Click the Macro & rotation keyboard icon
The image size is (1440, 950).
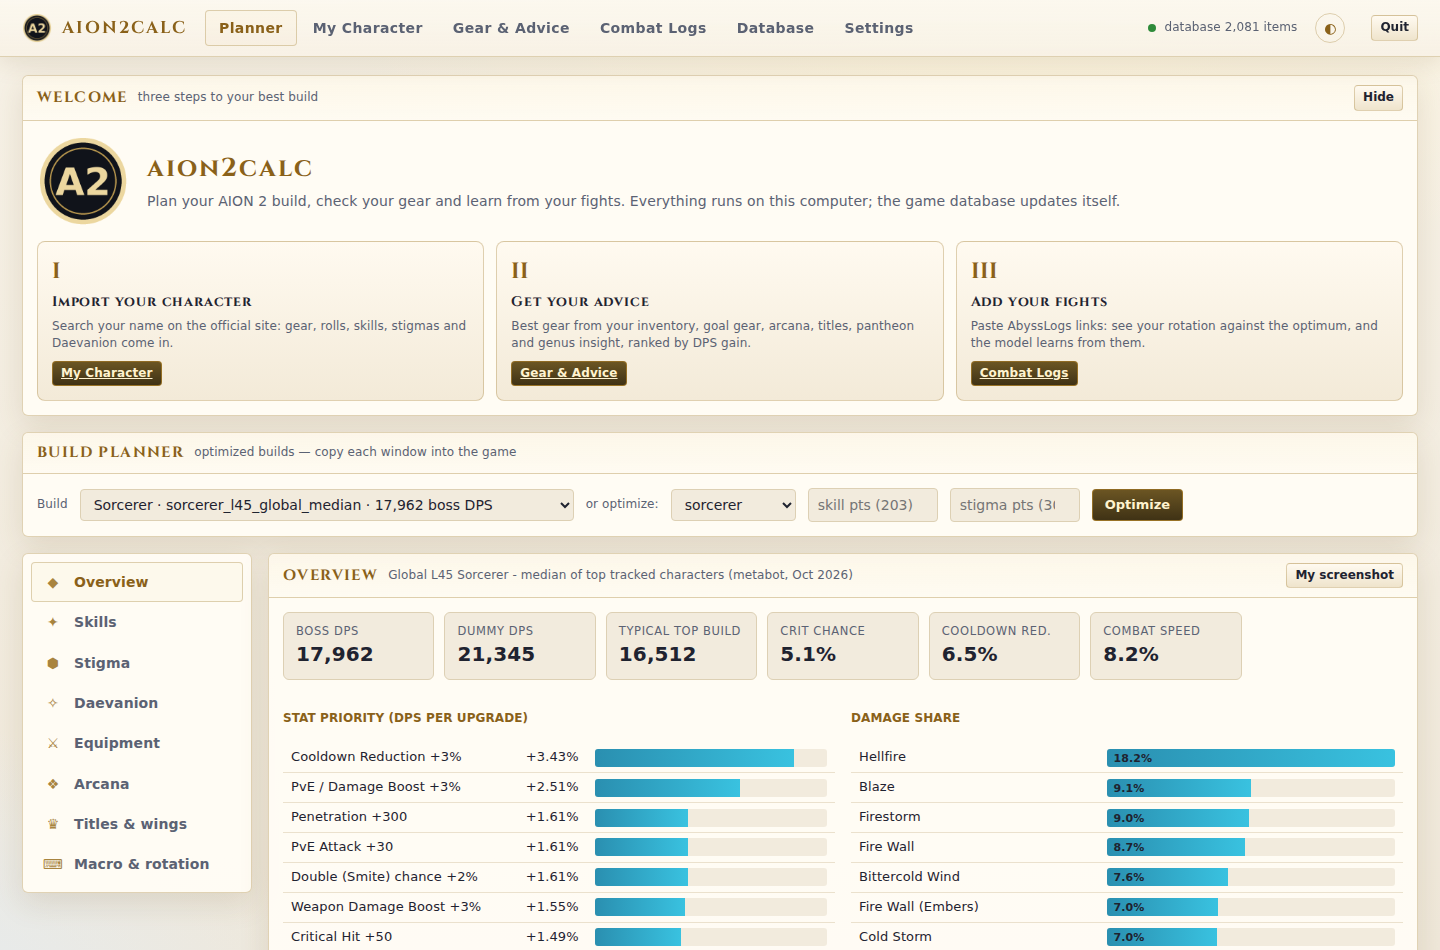(x=53, y=864)
